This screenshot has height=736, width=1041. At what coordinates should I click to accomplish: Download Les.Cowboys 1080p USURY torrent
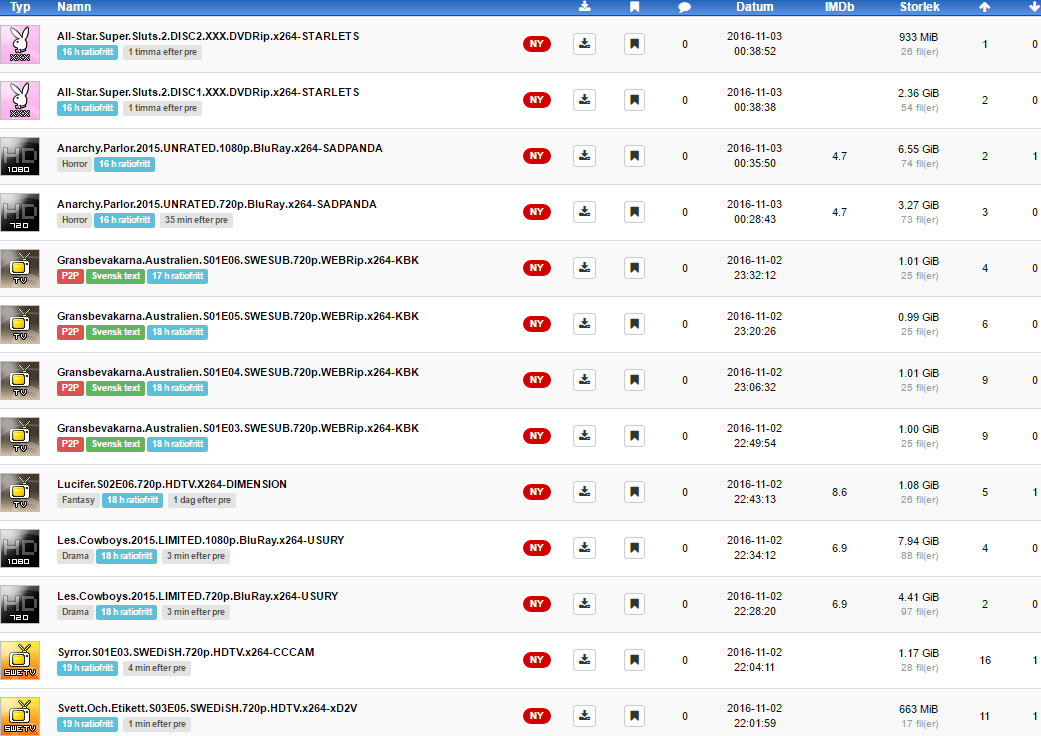[x=584, y=548]
